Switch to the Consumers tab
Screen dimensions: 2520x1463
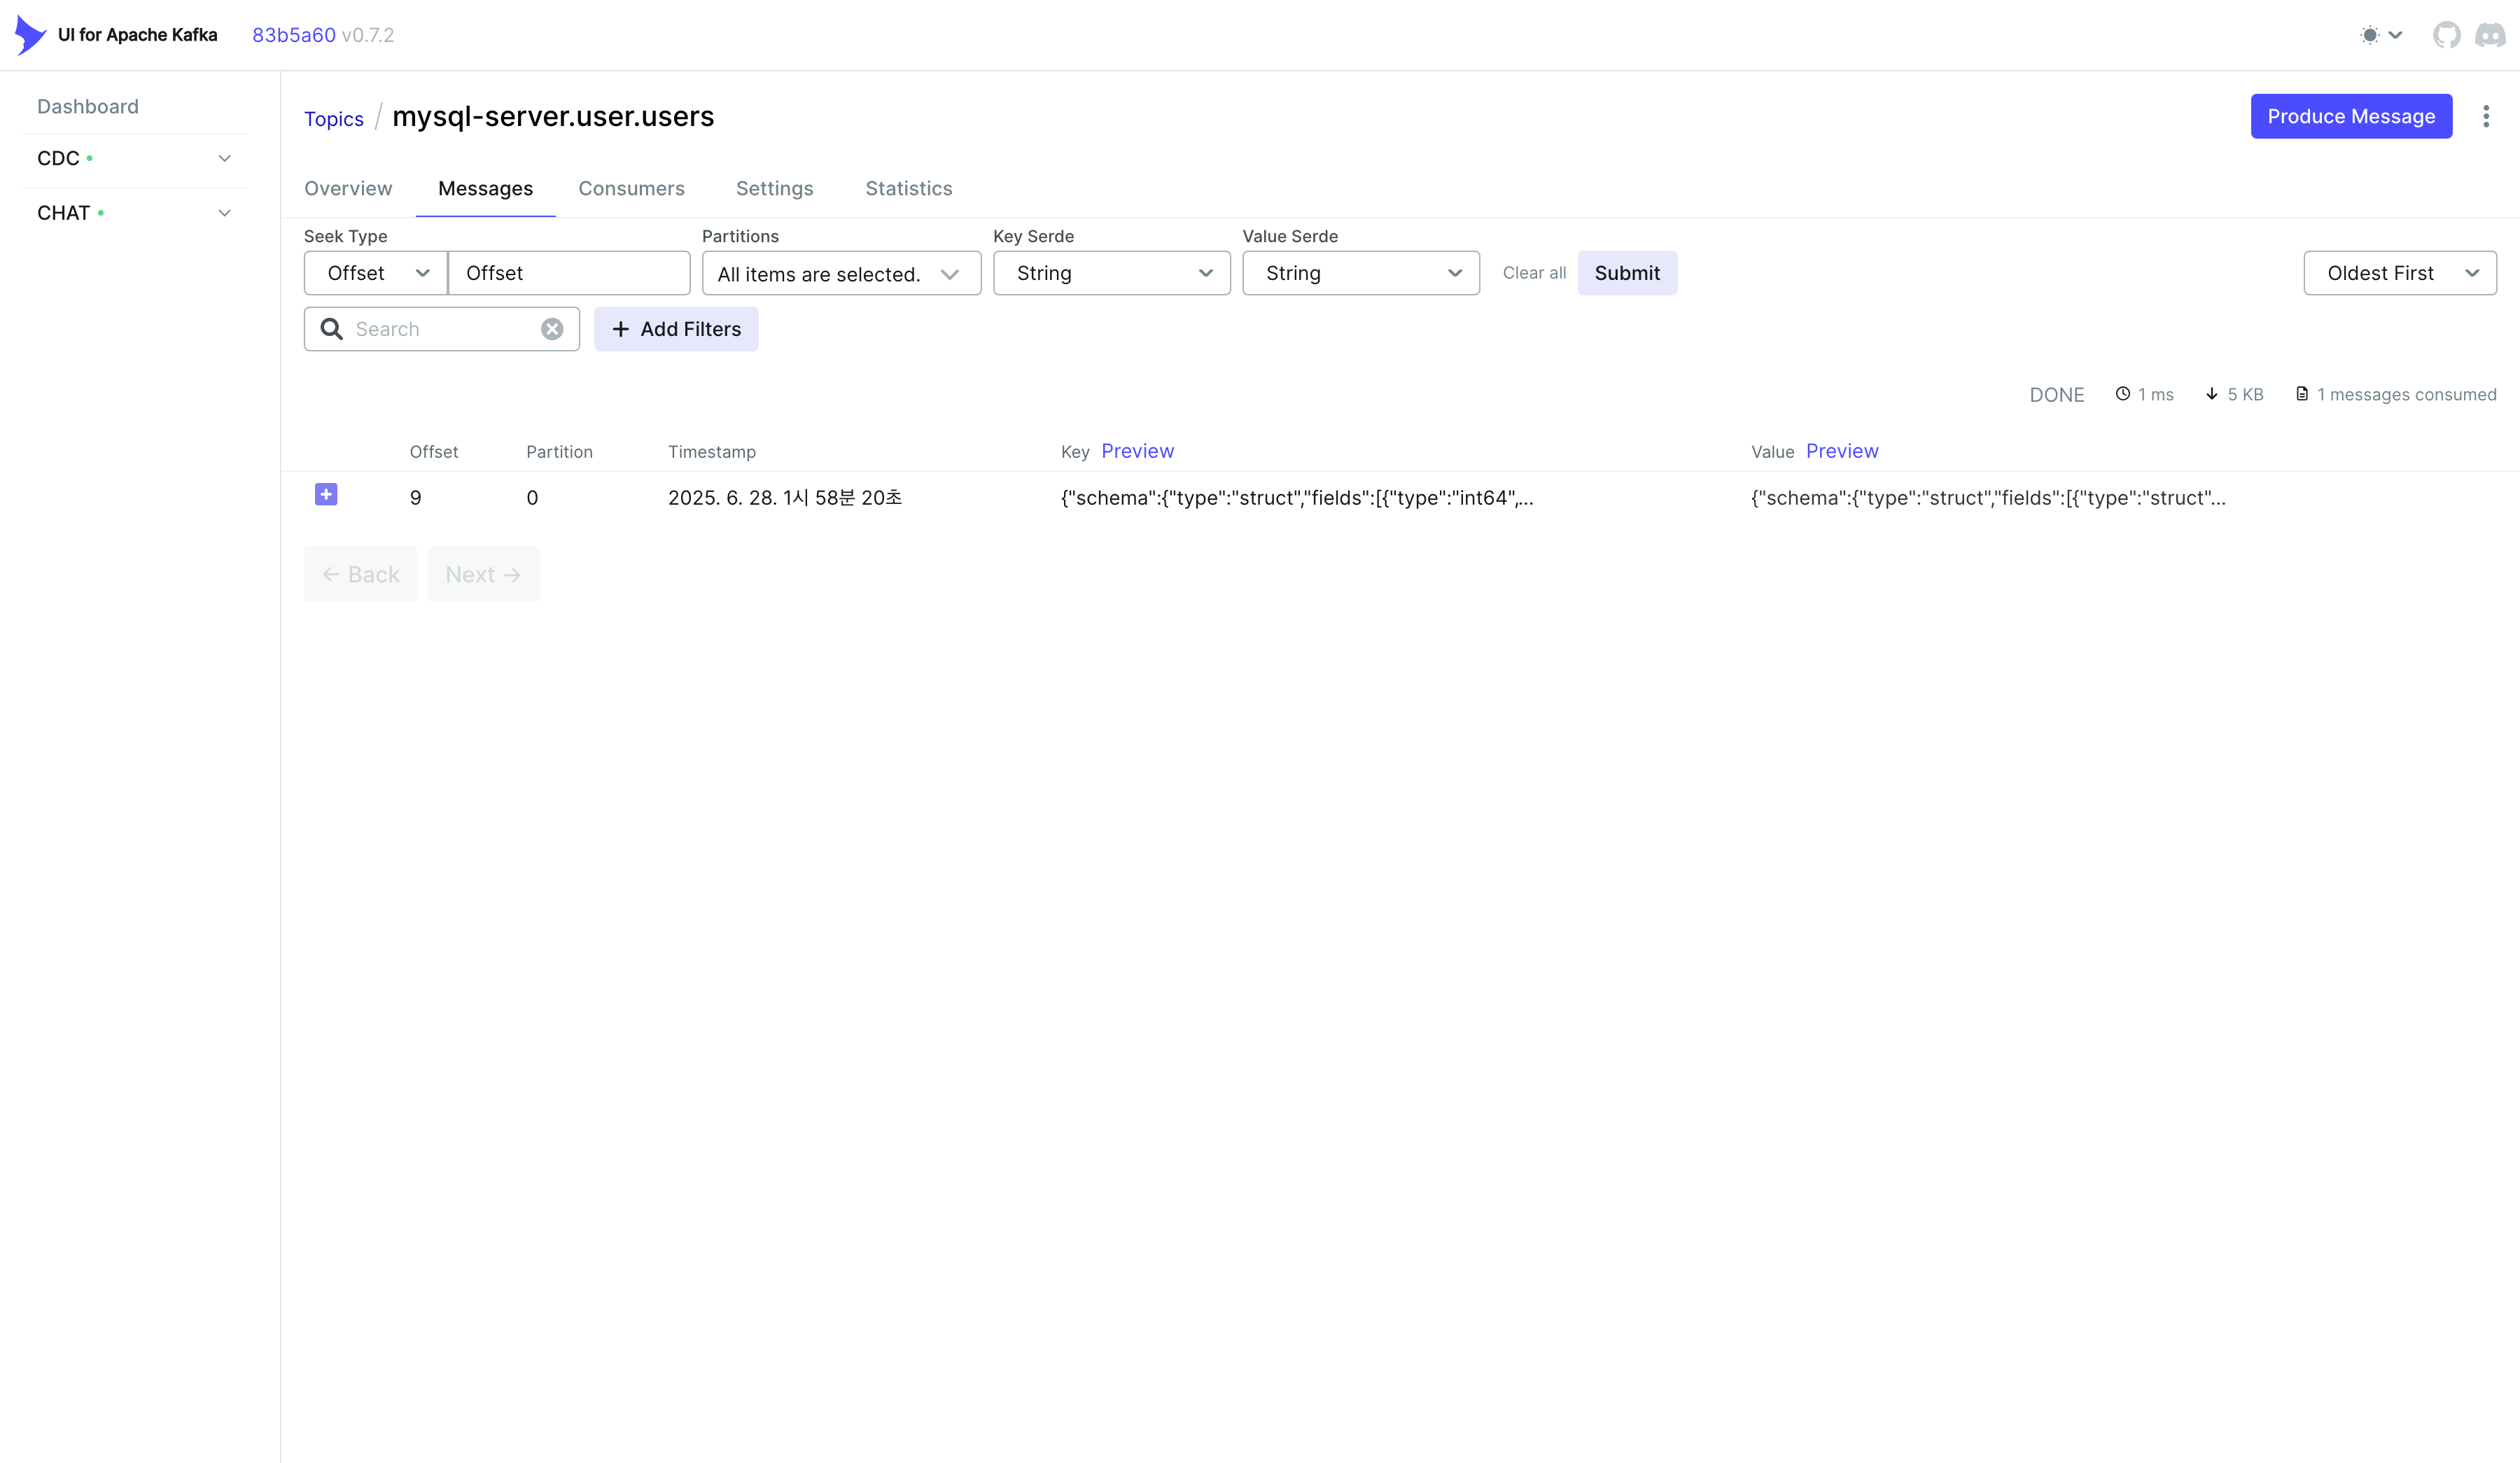631,189
